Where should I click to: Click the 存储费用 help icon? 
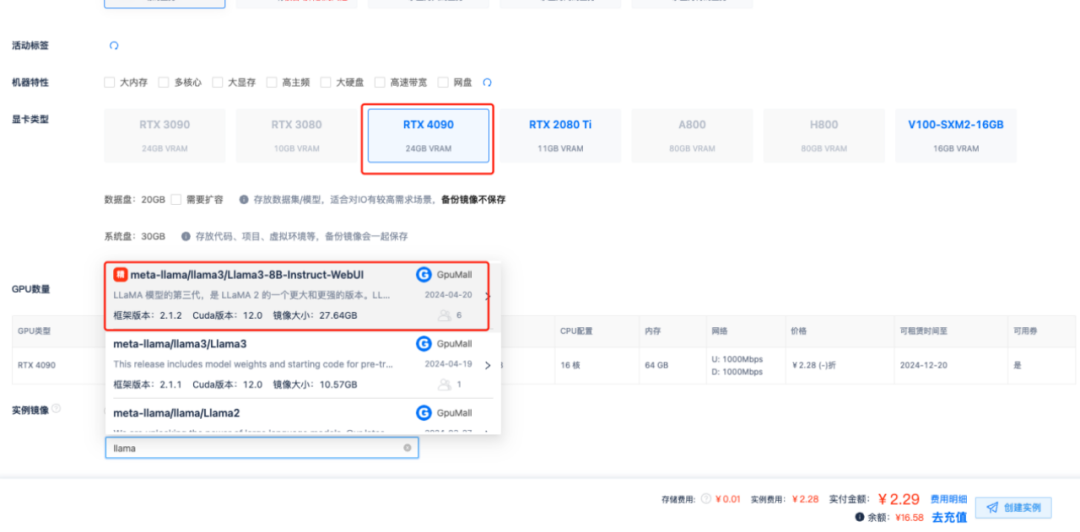pos(706,499)
